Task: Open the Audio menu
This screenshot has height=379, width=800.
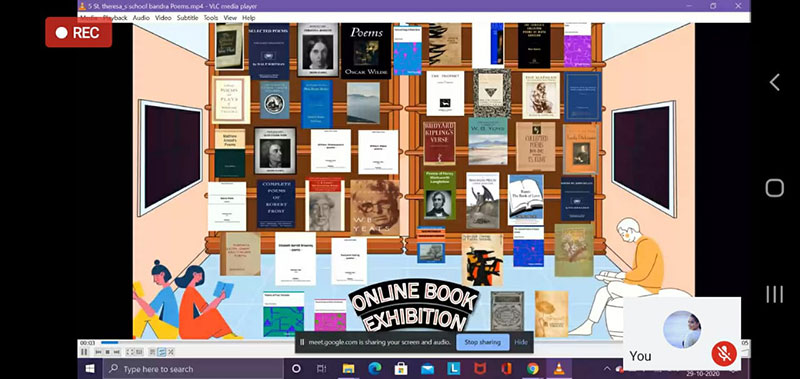Action: tap(141, 18)
